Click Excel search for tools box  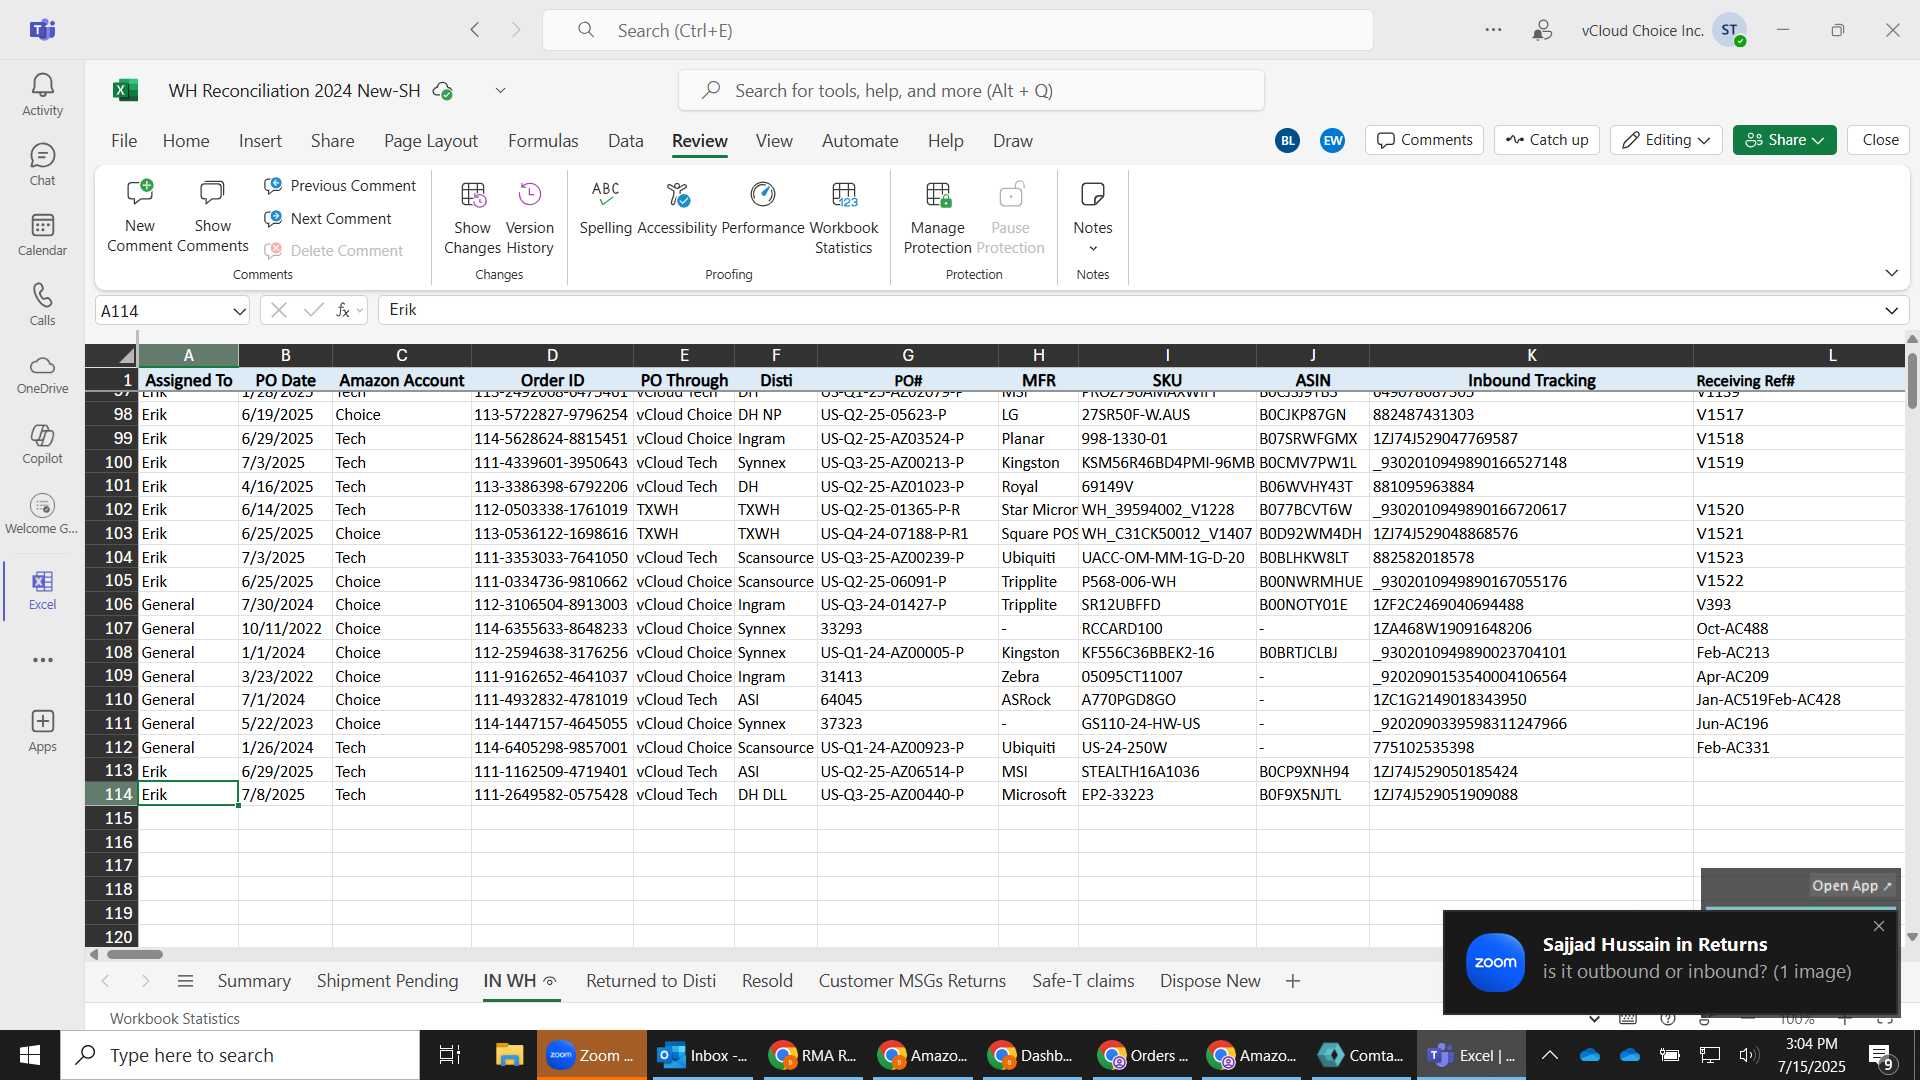pos(971,91)
